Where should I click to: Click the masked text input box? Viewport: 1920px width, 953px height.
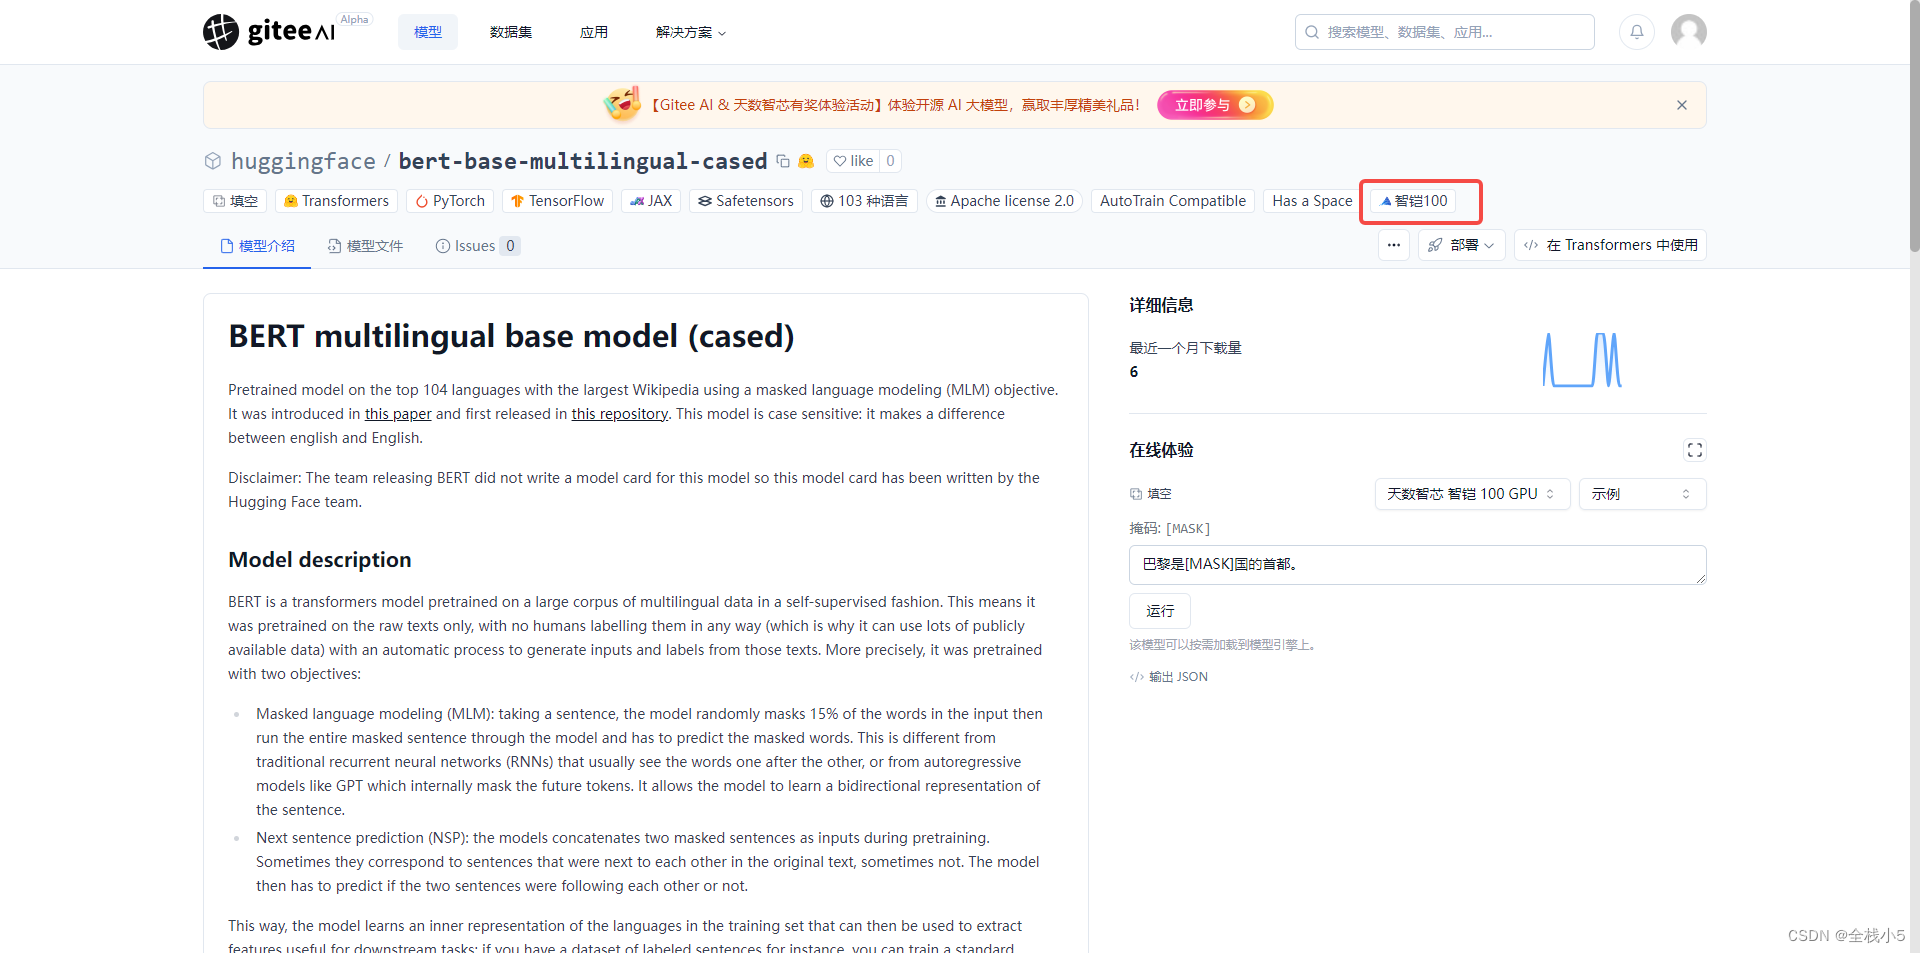click(1417, 565)
